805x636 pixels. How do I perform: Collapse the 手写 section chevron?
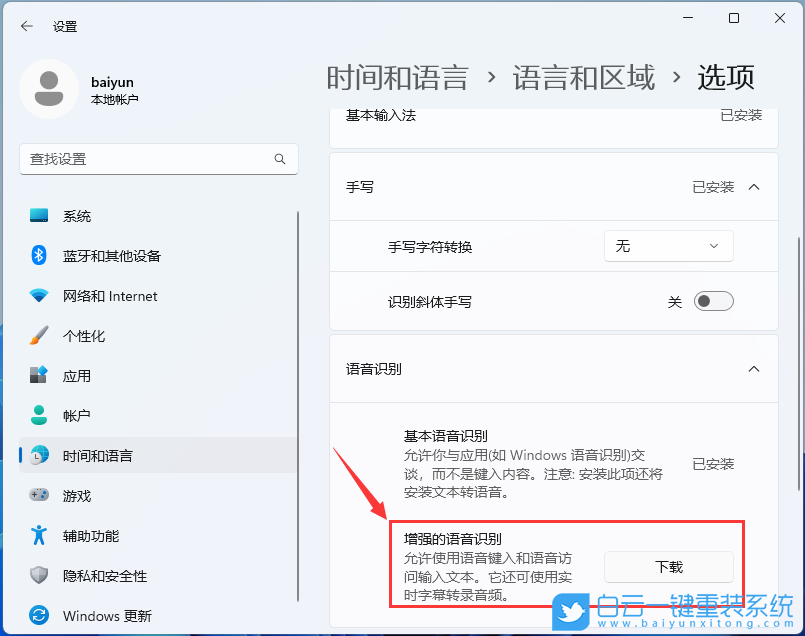[754, 187]
